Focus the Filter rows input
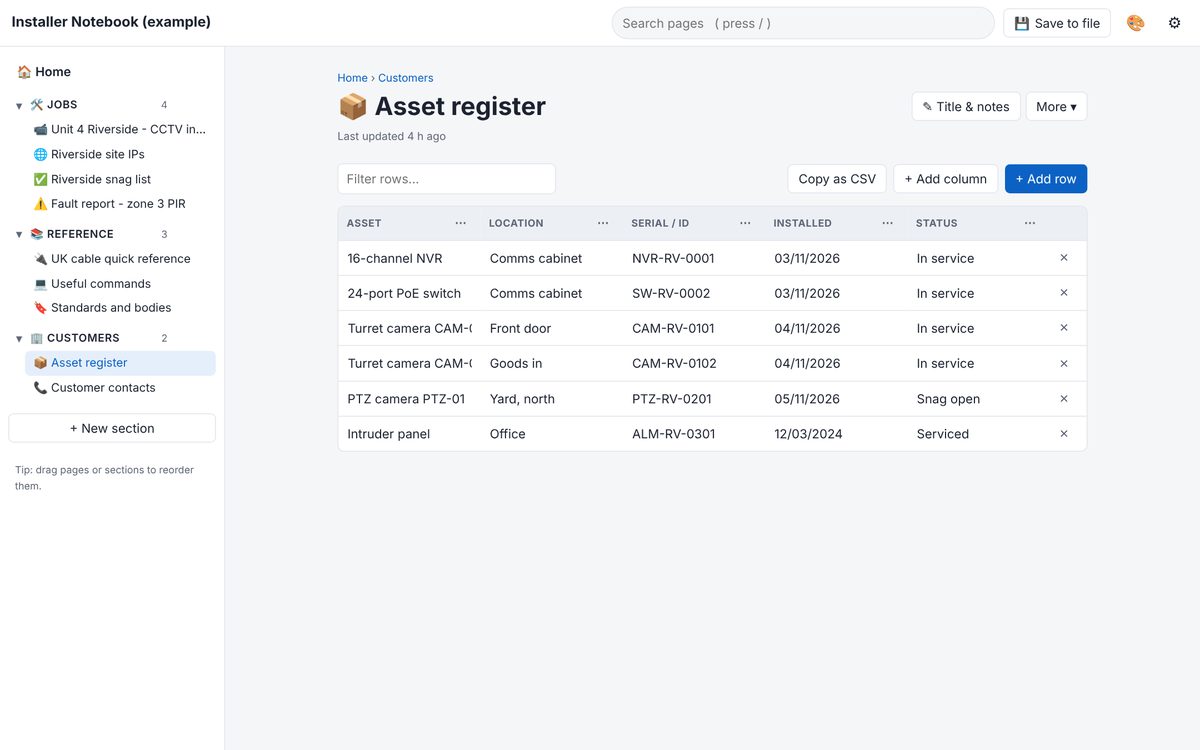Viewport: 1200px width, 750px height. click(446, 179)
